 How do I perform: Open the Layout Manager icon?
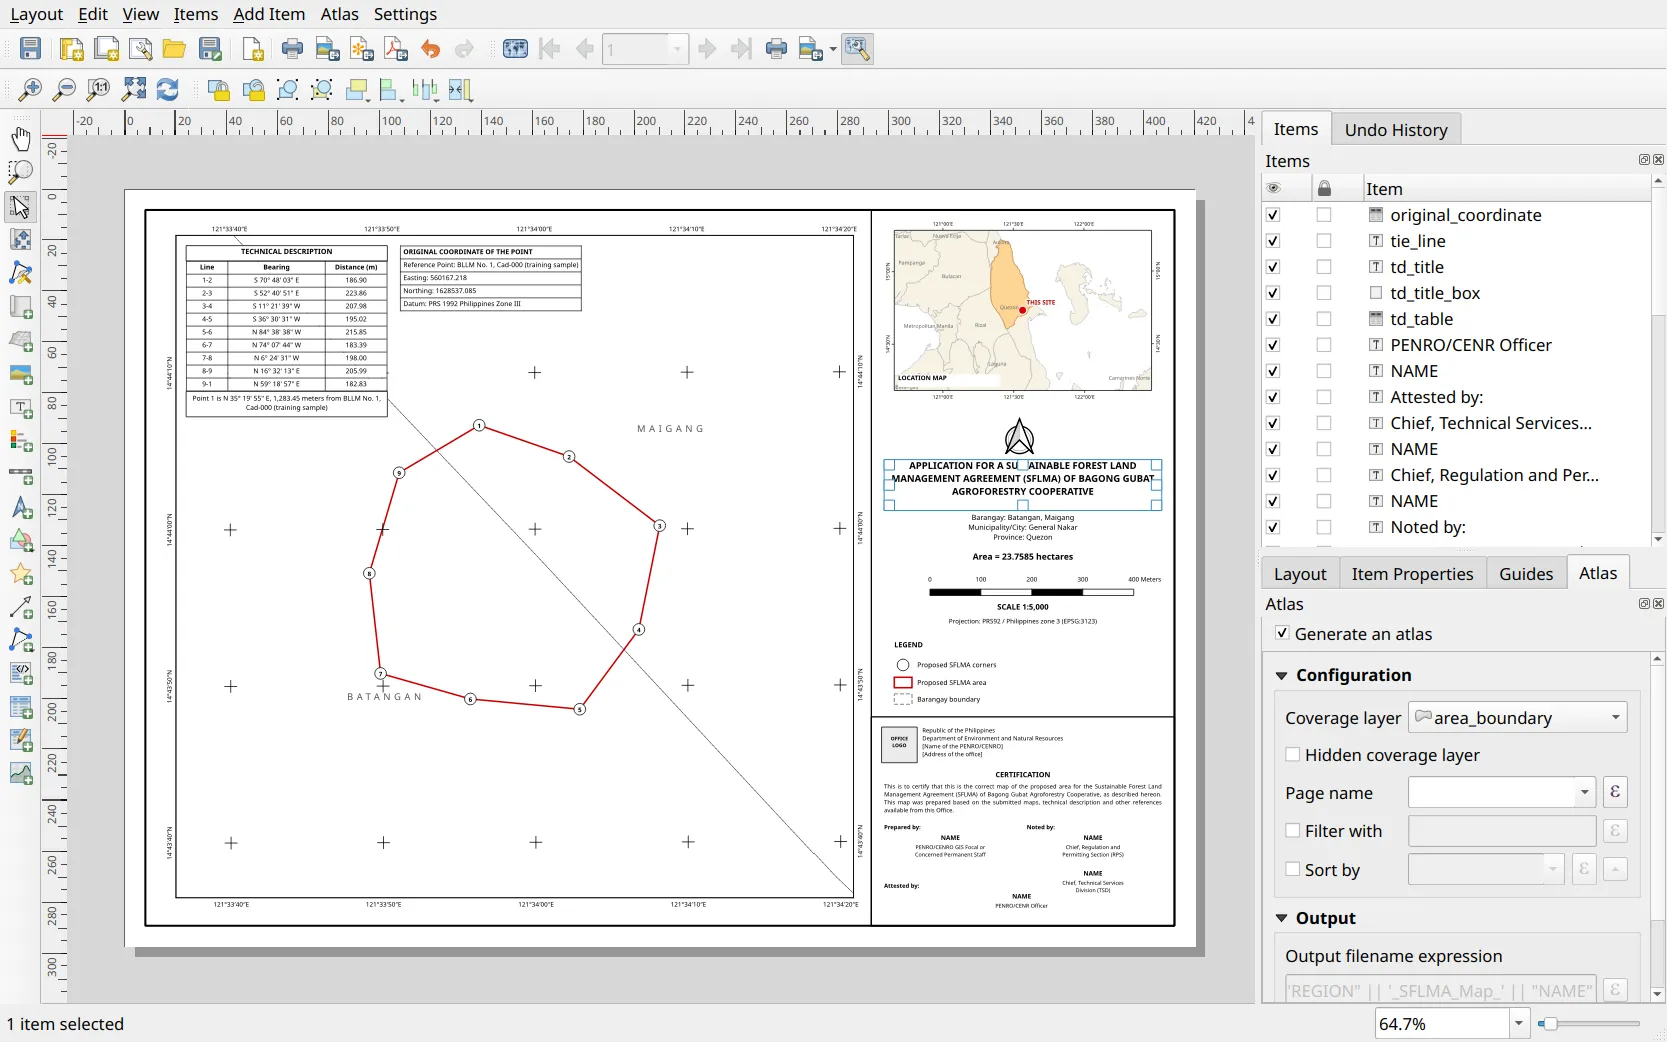pos(140,49)
